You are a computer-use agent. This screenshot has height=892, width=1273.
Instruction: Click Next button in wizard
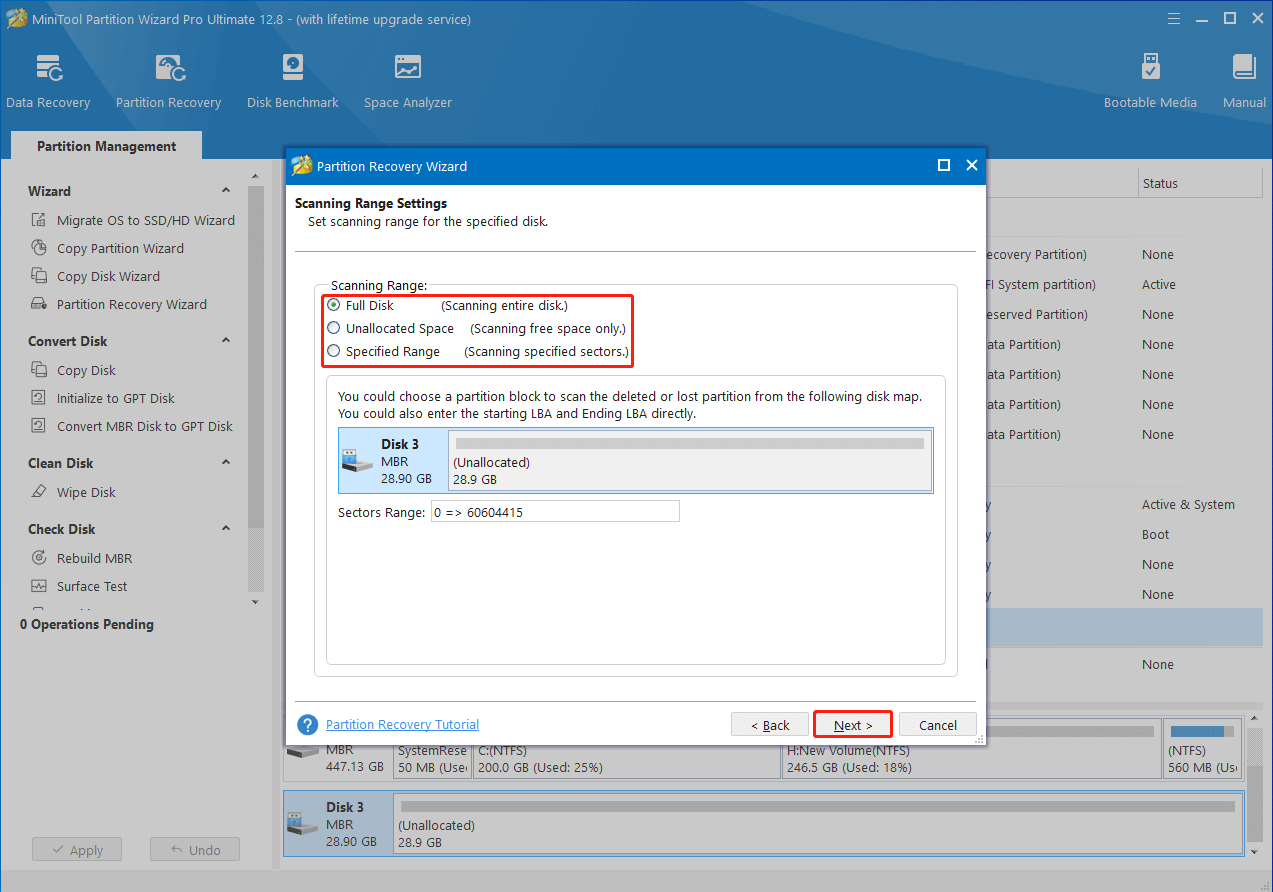(853, 725)
